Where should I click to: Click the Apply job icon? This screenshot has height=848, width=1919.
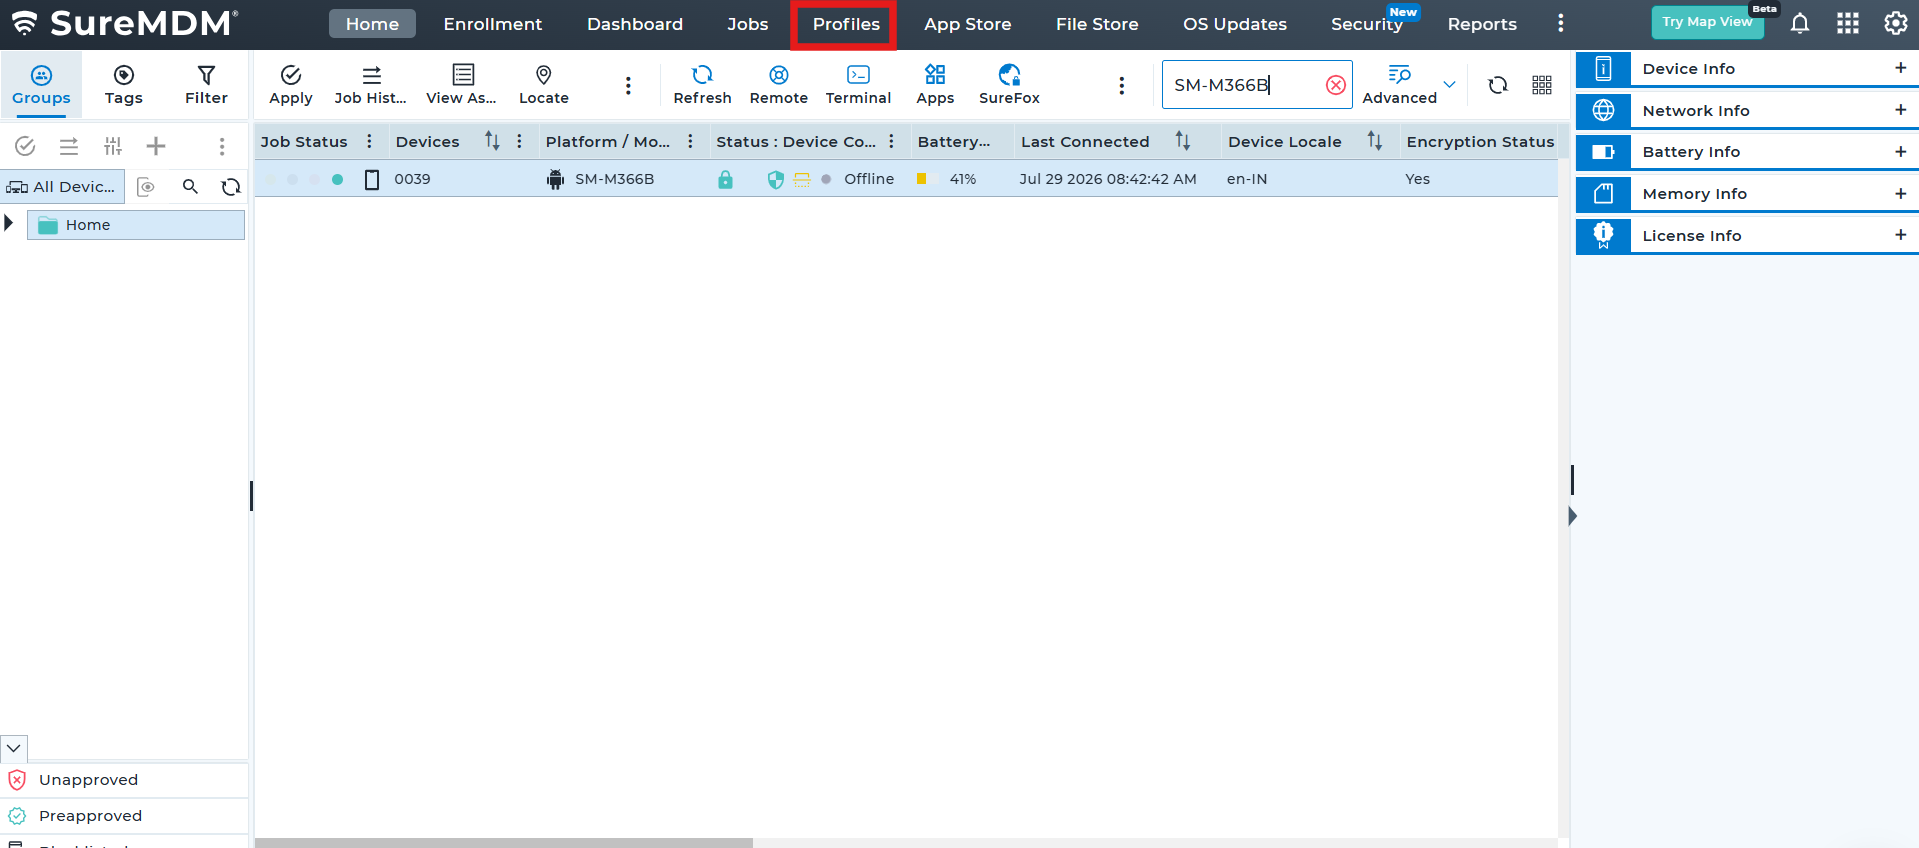pyautogui.click(x=290, y=85)
